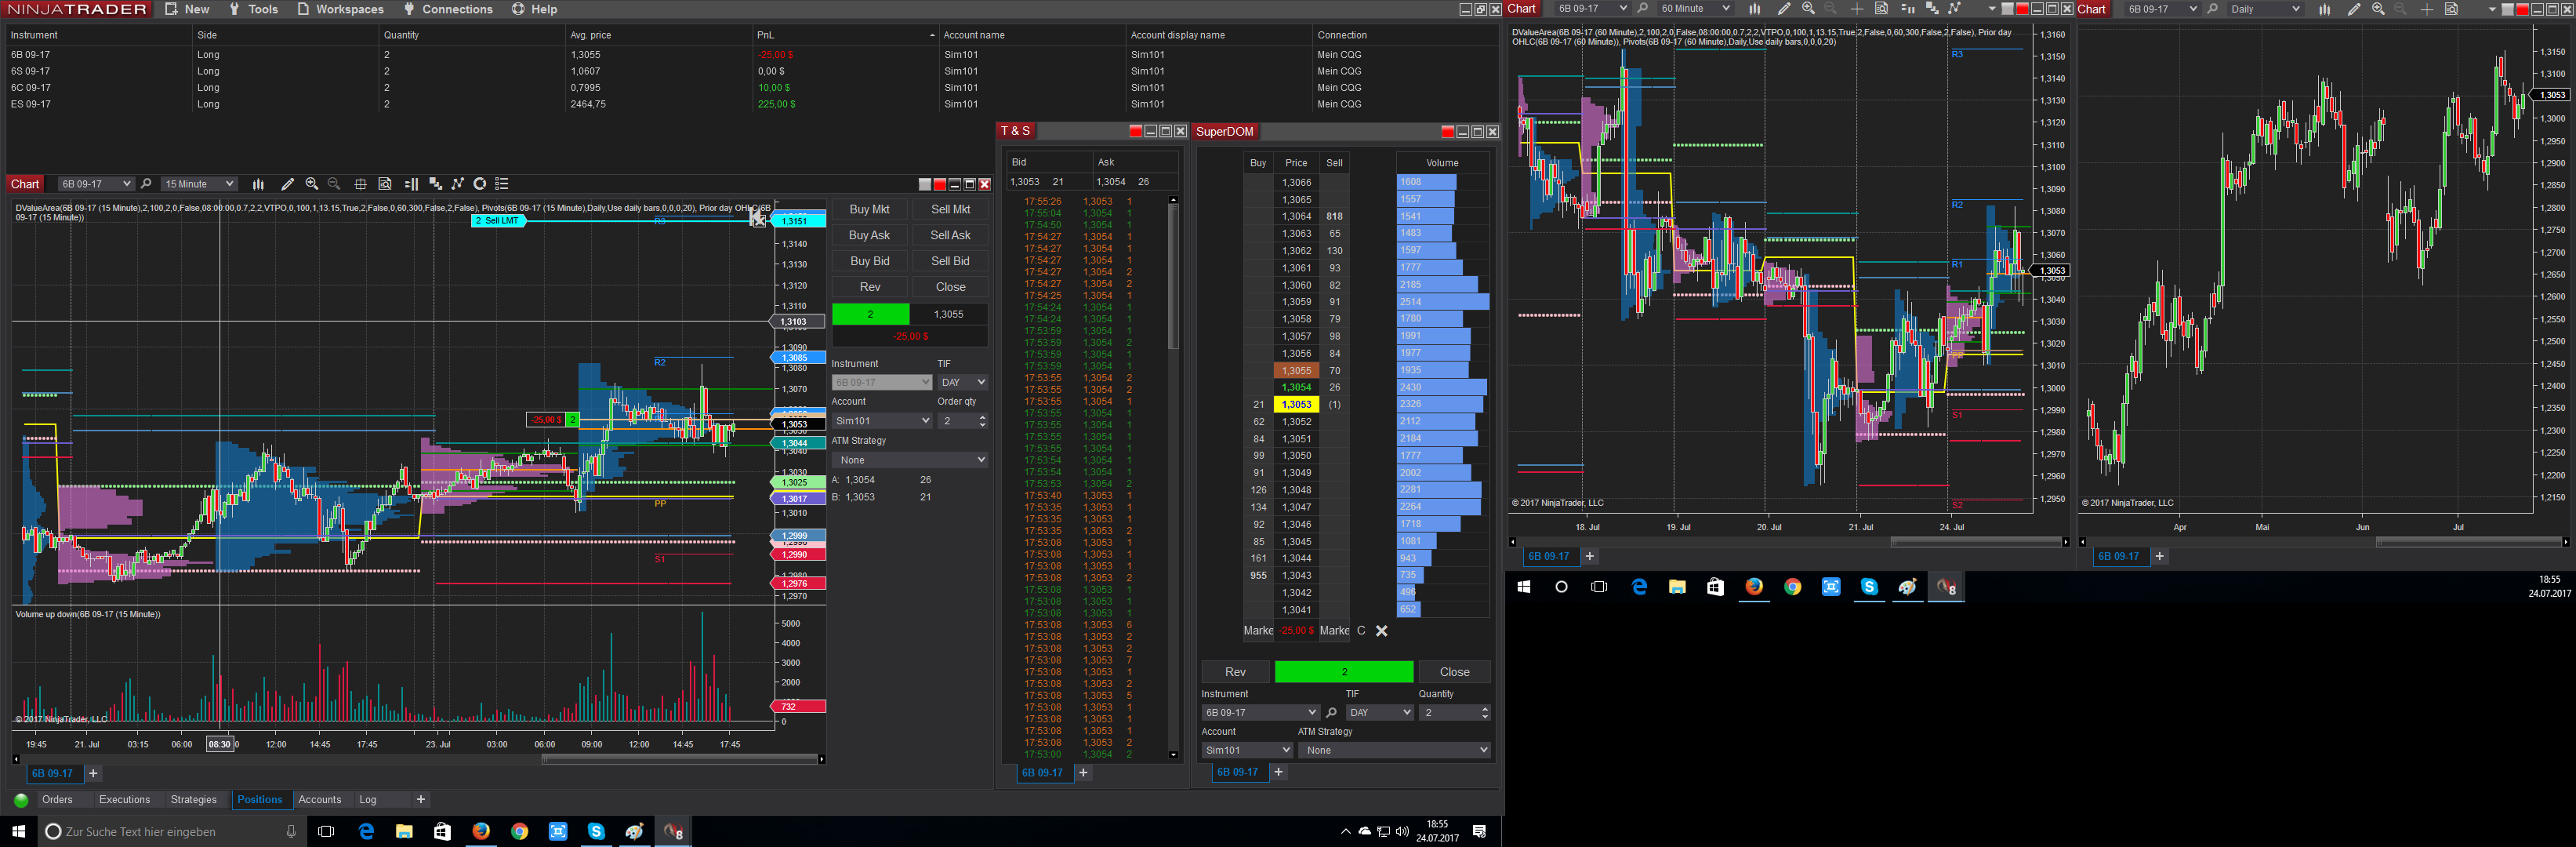Open the New menu

[188, 9]
